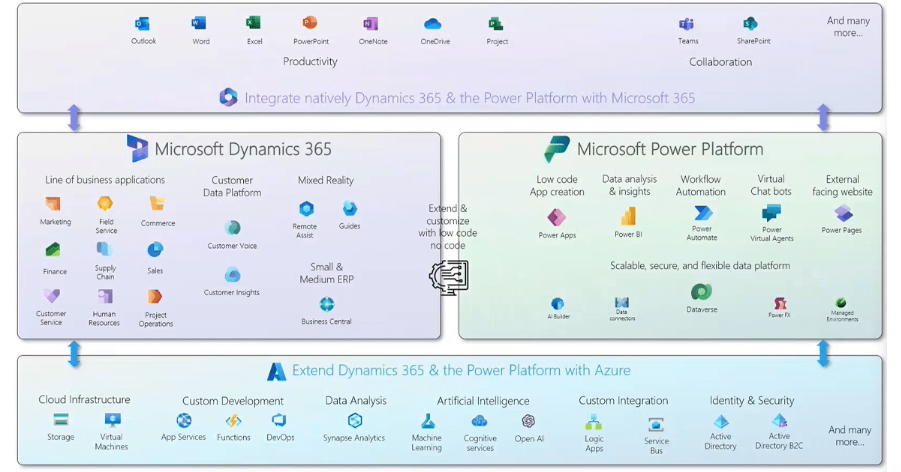This screenshot has height=472, width=901.
Task: Click the Virtual Machines icon
Action: point(112,421)
